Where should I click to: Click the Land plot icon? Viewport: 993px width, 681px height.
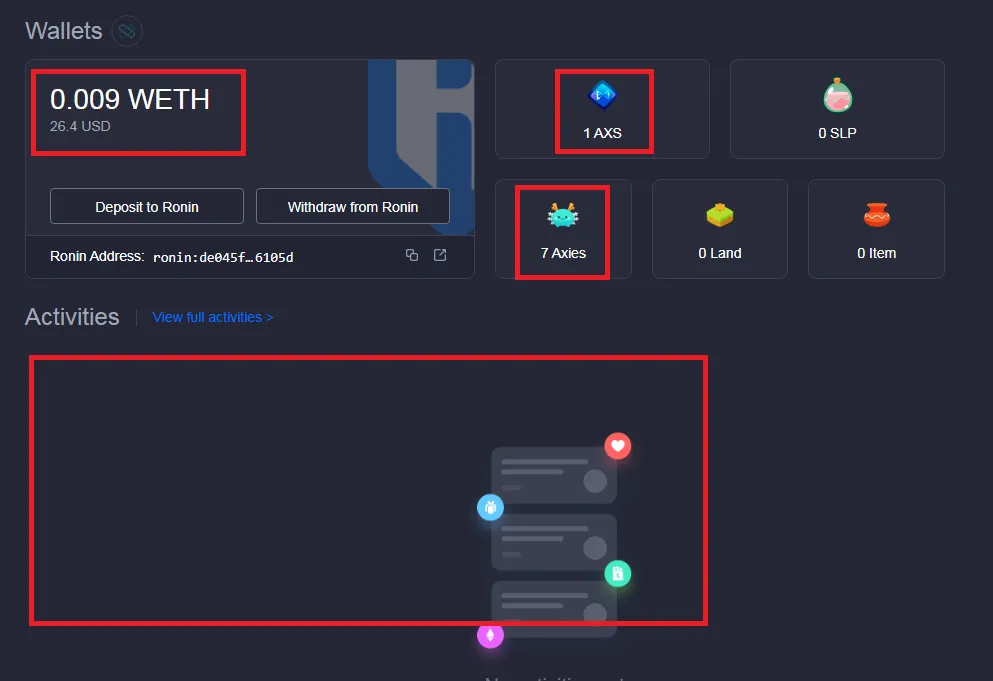(x=719, y=215)
